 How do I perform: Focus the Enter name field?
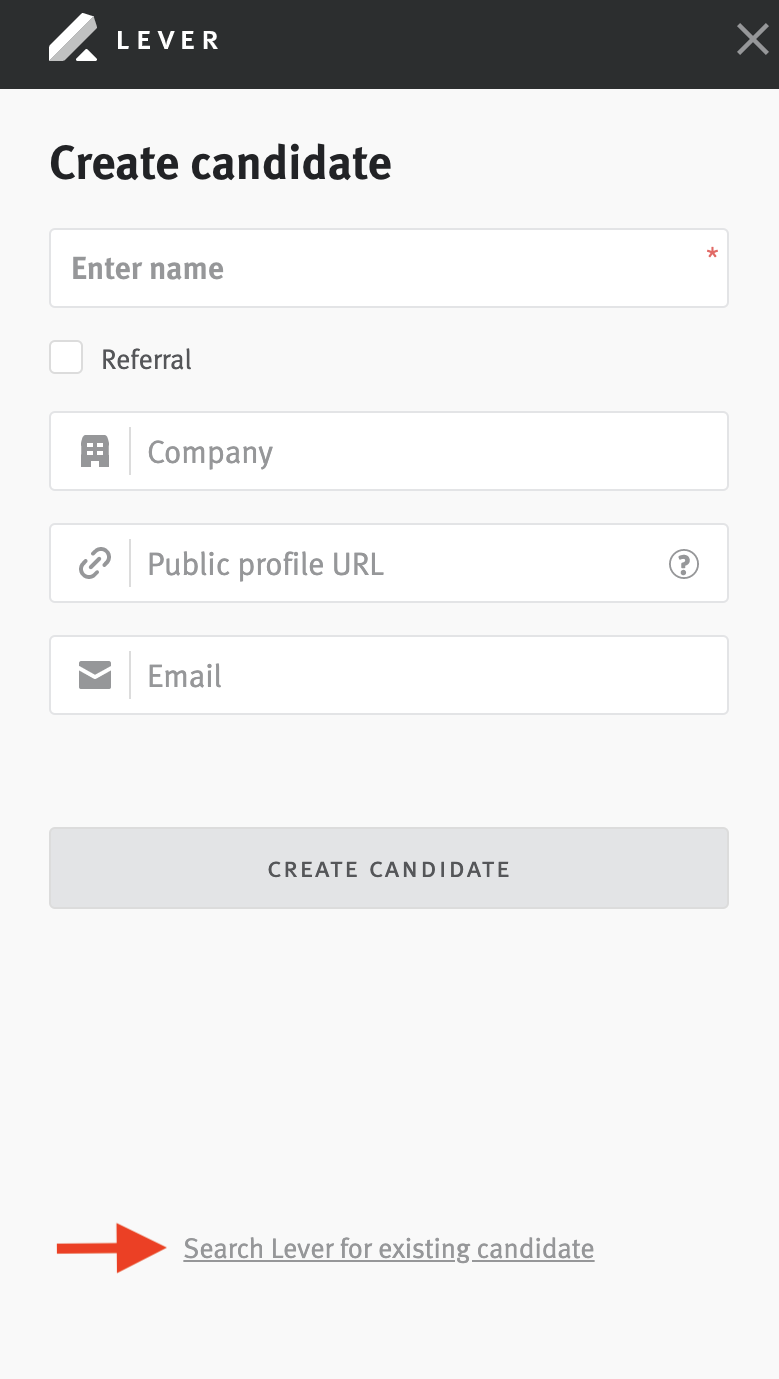tap(388, 268)
